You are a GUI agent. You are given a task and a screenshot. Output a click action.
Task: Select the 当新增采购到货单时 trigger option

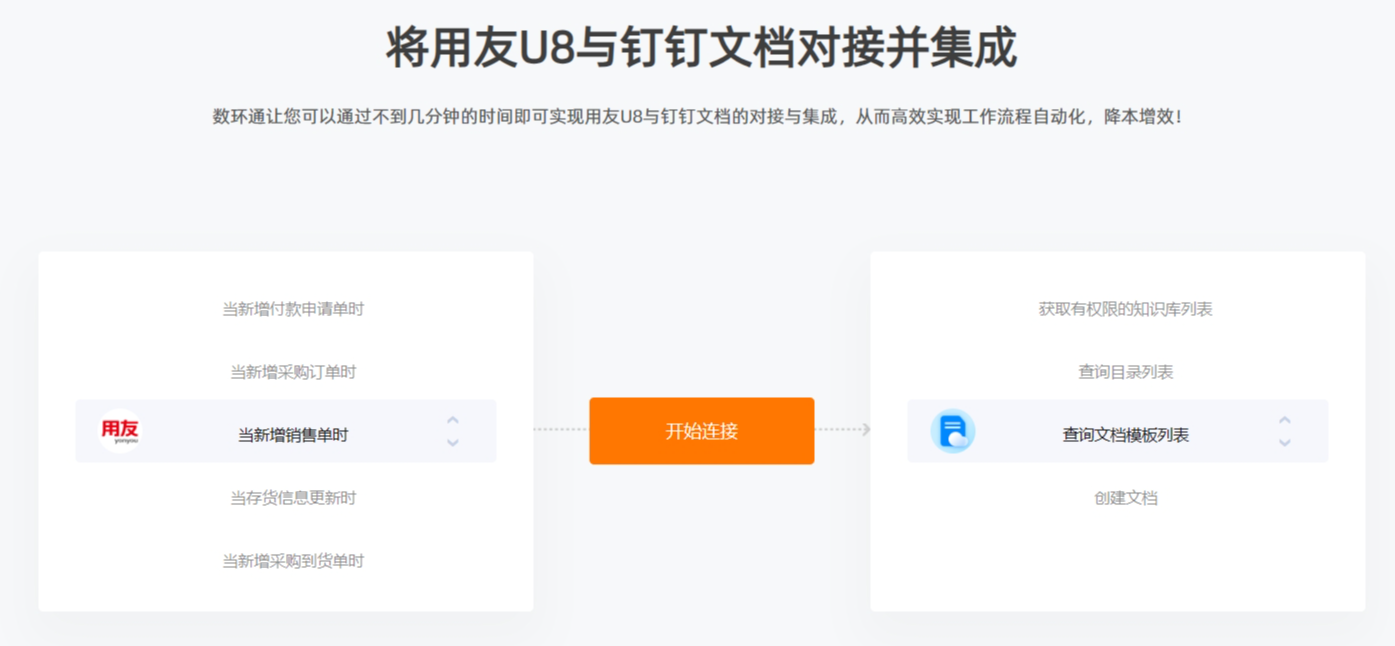click(x=293, y=561)
